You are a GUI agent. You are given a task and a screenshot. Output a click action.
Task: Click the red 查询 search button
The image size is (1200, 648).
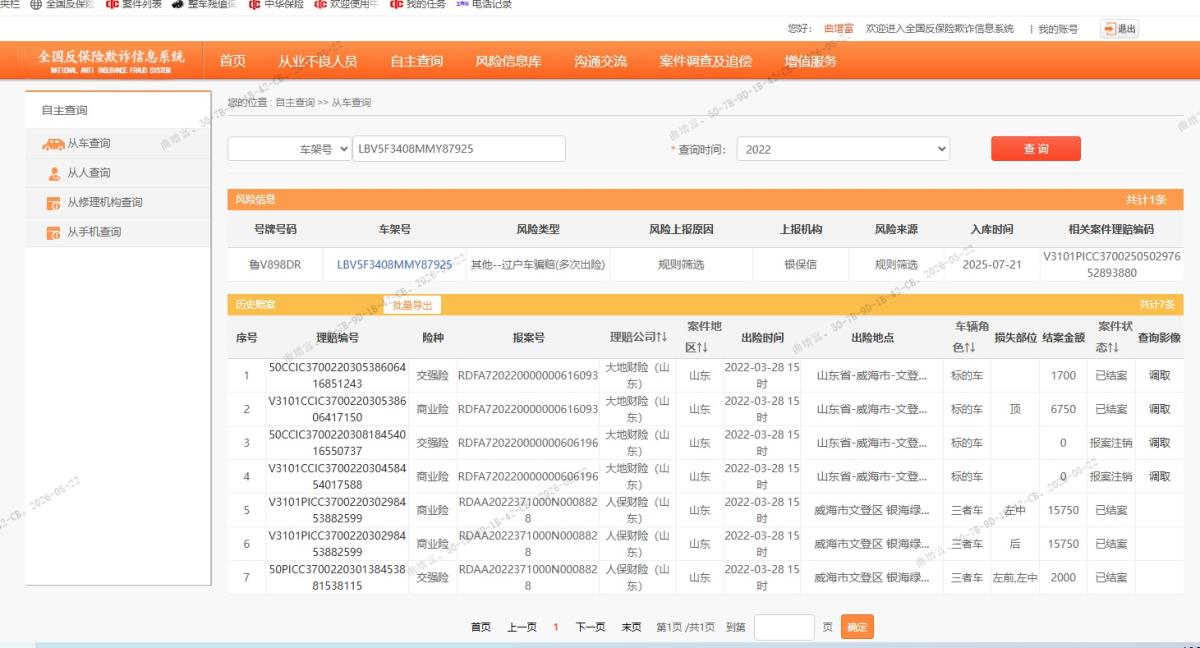(1036, 149)
